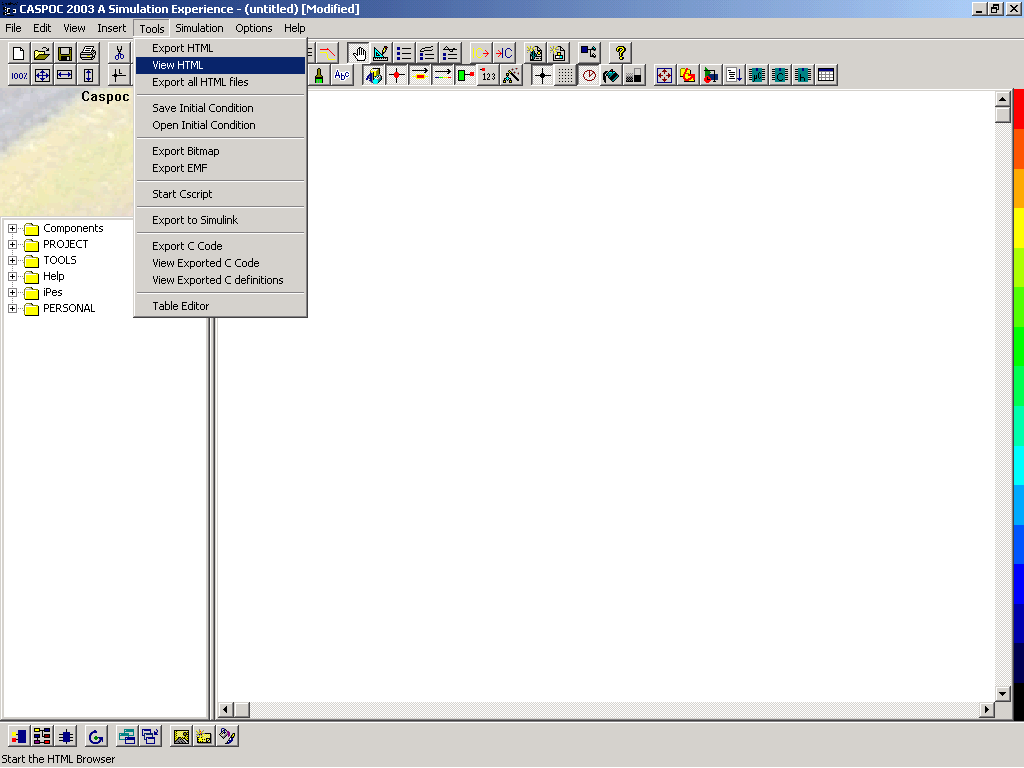Image resolution: width=1024 pixels, height=768 pixels.
Task: Open the Table Editor entry
Action: 220,306
